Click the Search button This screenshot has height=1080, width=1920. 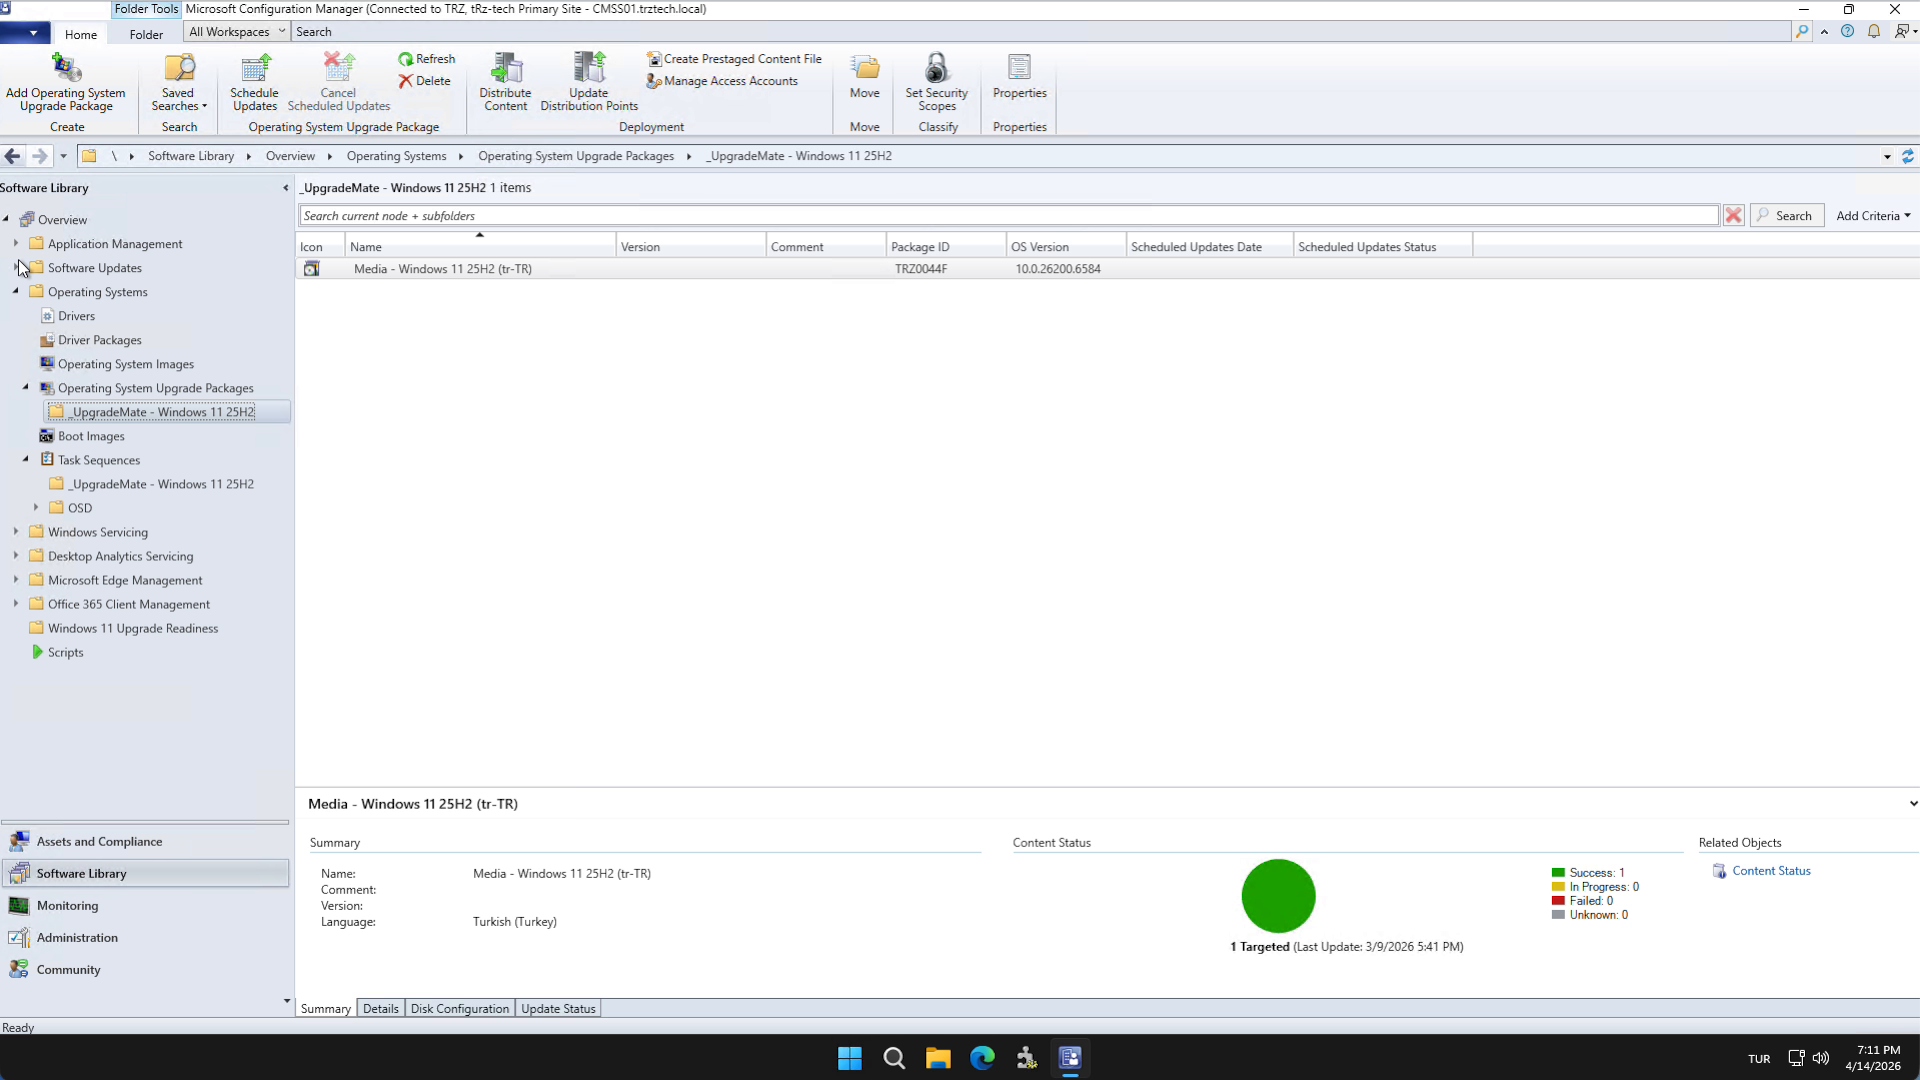click(x=1786, y=216)
